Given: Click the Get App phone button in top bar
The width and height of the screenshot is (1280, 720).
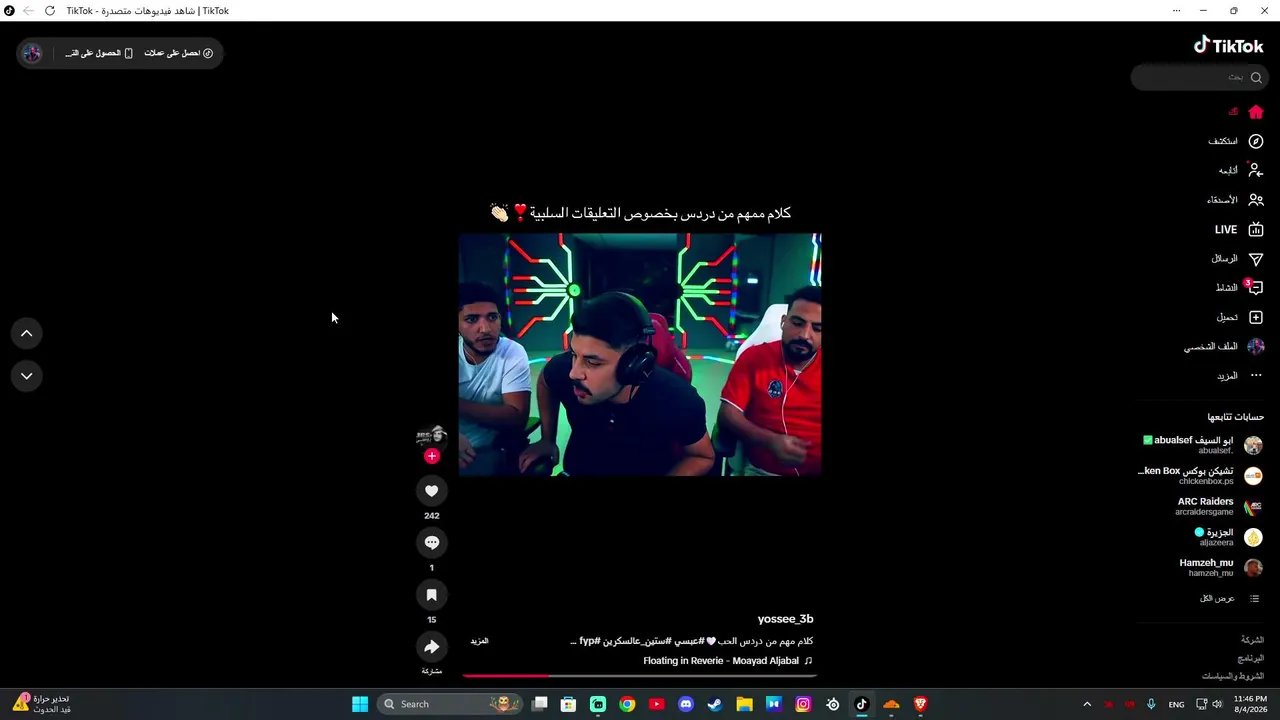Looking at the screenshot, I should point(99,53).
